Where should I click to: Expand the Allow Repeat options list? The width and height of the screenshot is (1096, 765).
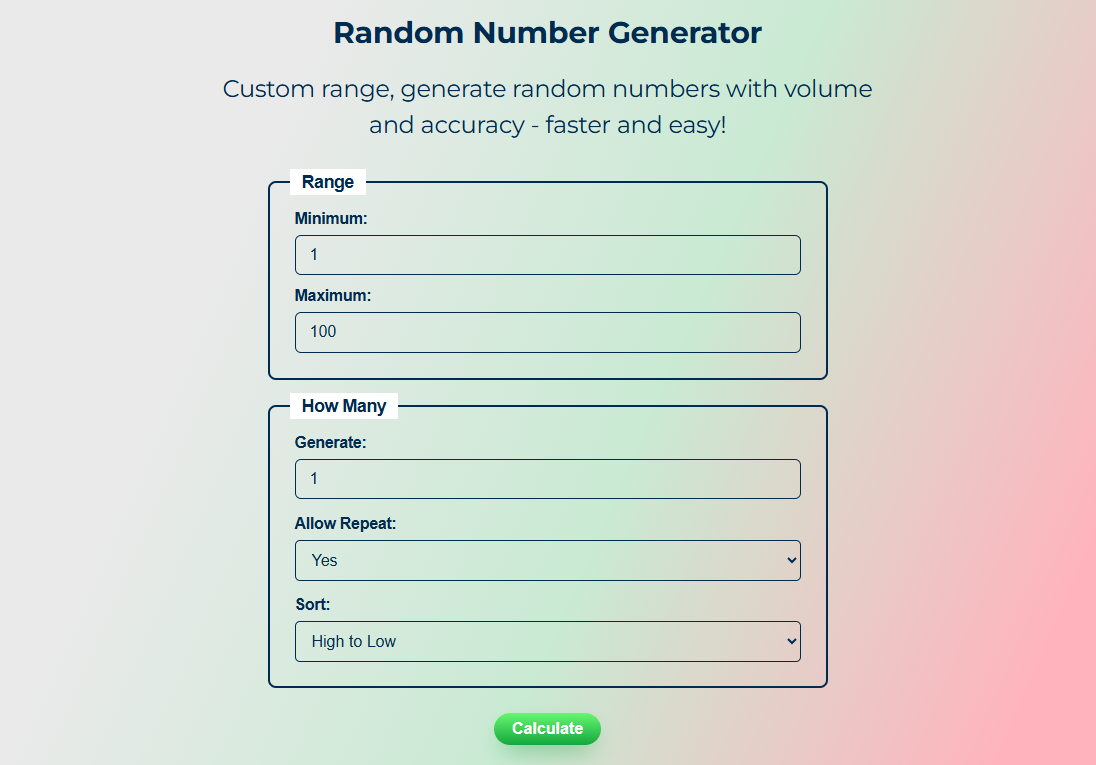[547, 560]
